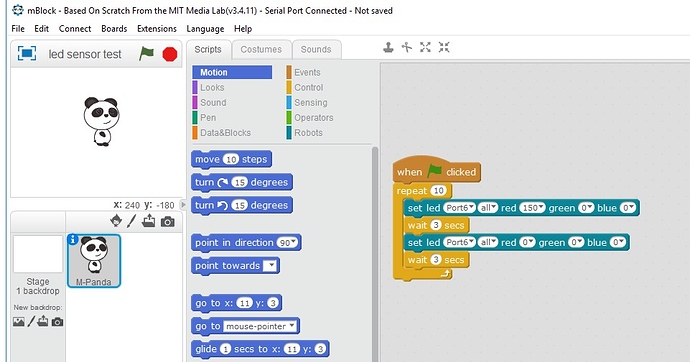Open the Boards menu
Viewport: 690px width, 362px height.
point(114,29)
